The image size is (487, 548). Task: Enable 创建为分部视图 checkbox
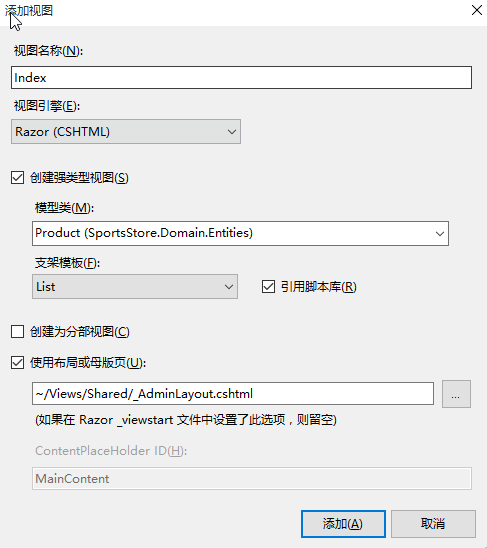coord(17,332)
